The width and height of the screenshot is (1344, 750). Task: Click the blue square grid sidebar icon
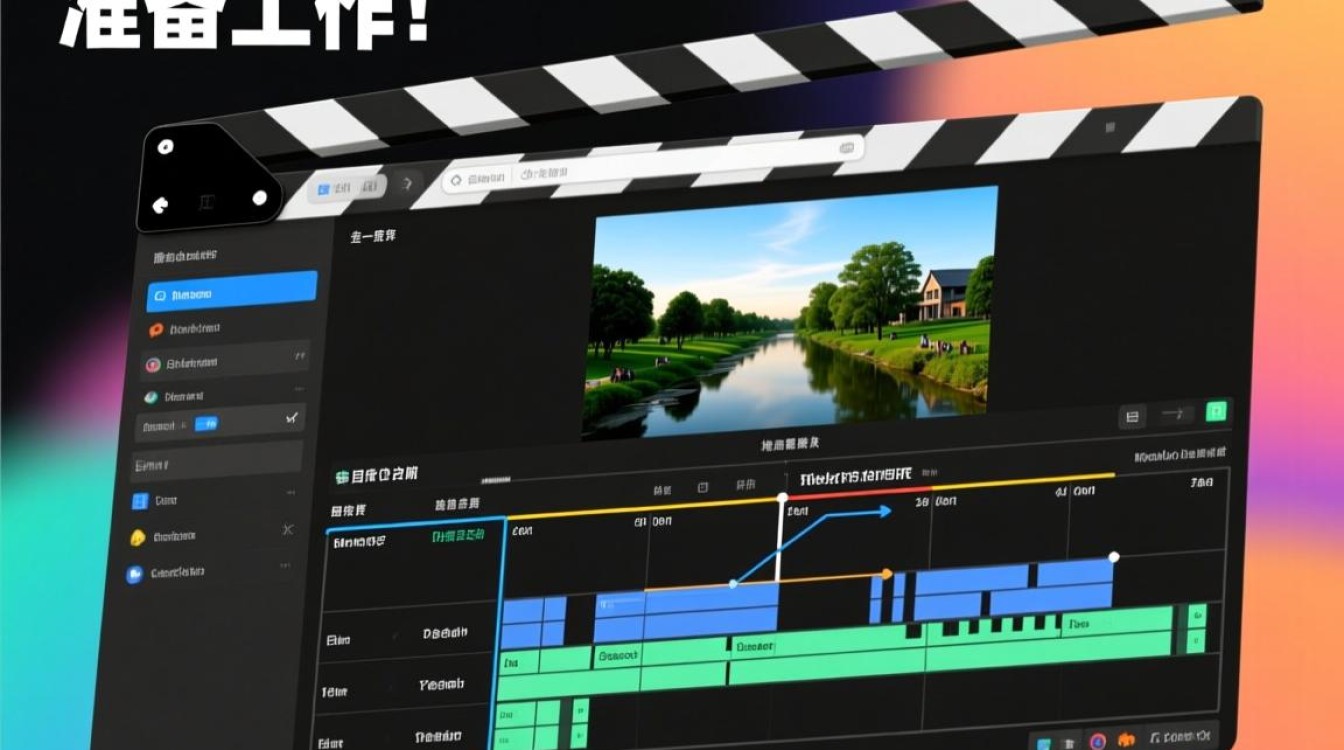click(140, 501)
